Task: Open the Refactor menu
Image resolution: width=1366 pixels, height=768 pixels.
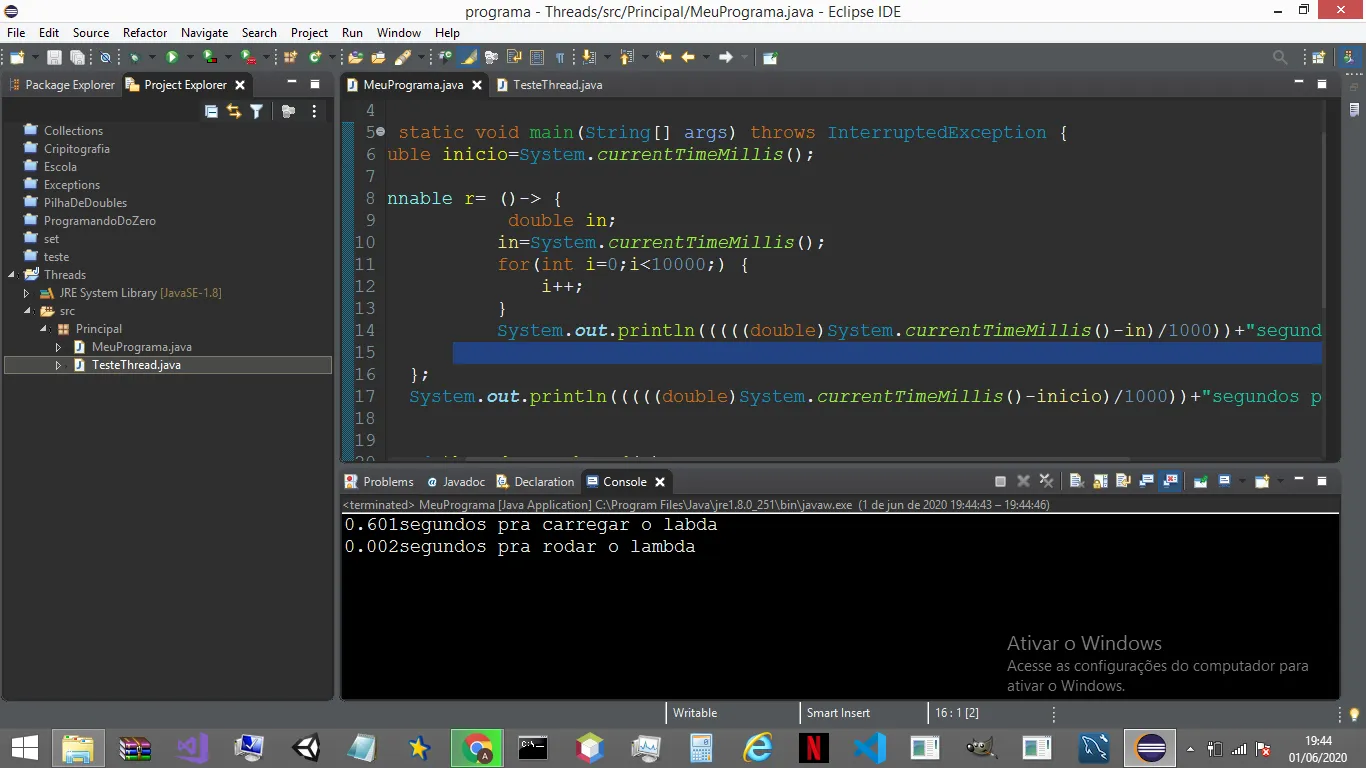Action: [x=145, y=33]
